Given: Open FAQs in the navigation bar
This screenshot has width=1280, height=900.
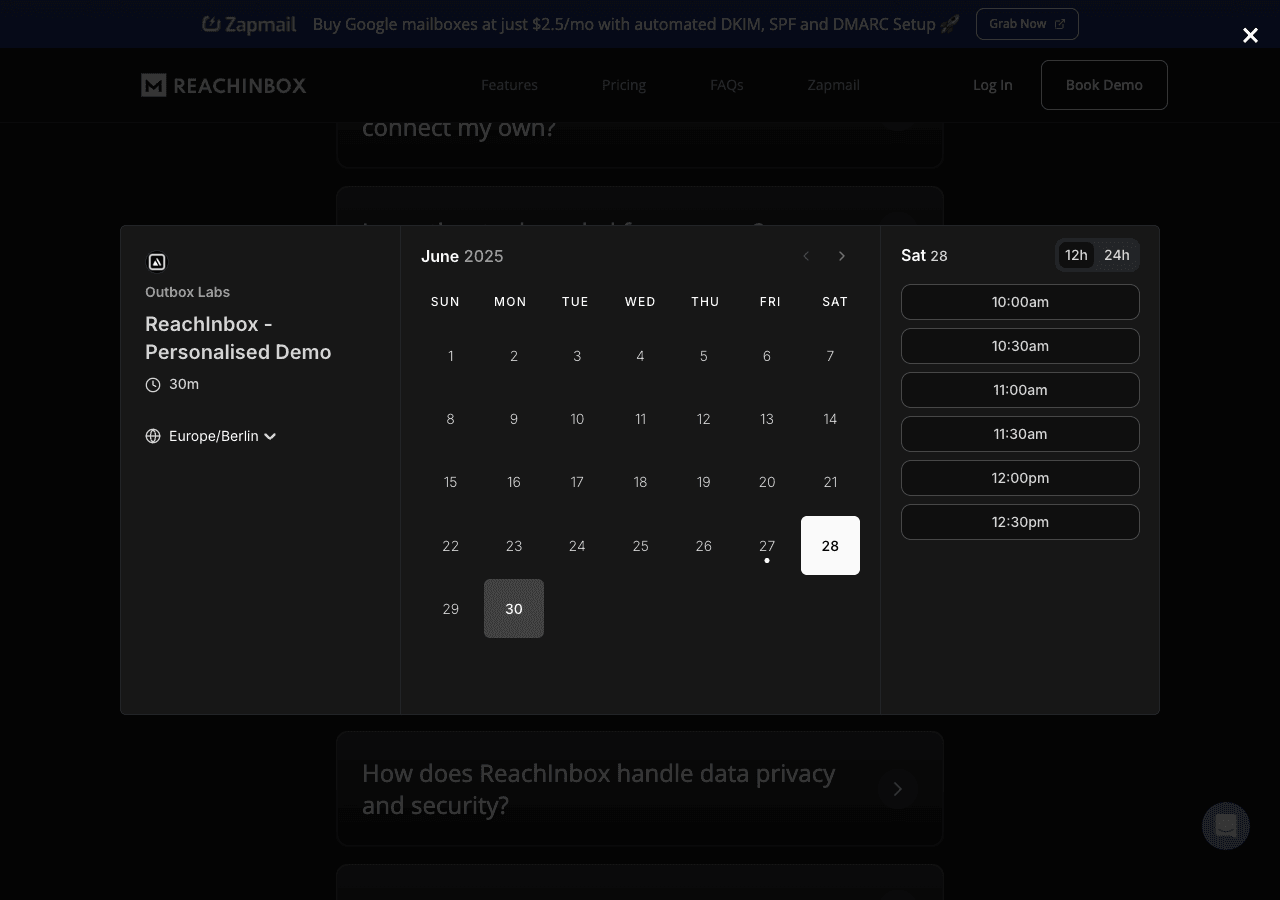Looking at the screenshot, I should [727, 85].
